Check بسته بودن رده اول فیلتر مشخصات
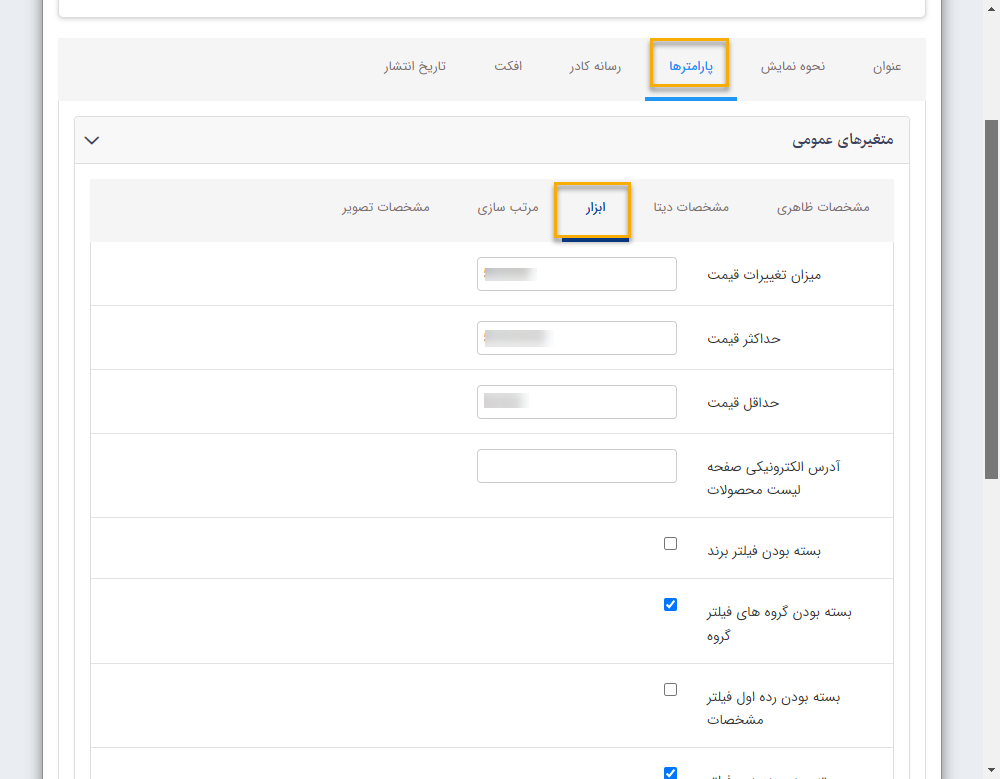 [670, 689]
